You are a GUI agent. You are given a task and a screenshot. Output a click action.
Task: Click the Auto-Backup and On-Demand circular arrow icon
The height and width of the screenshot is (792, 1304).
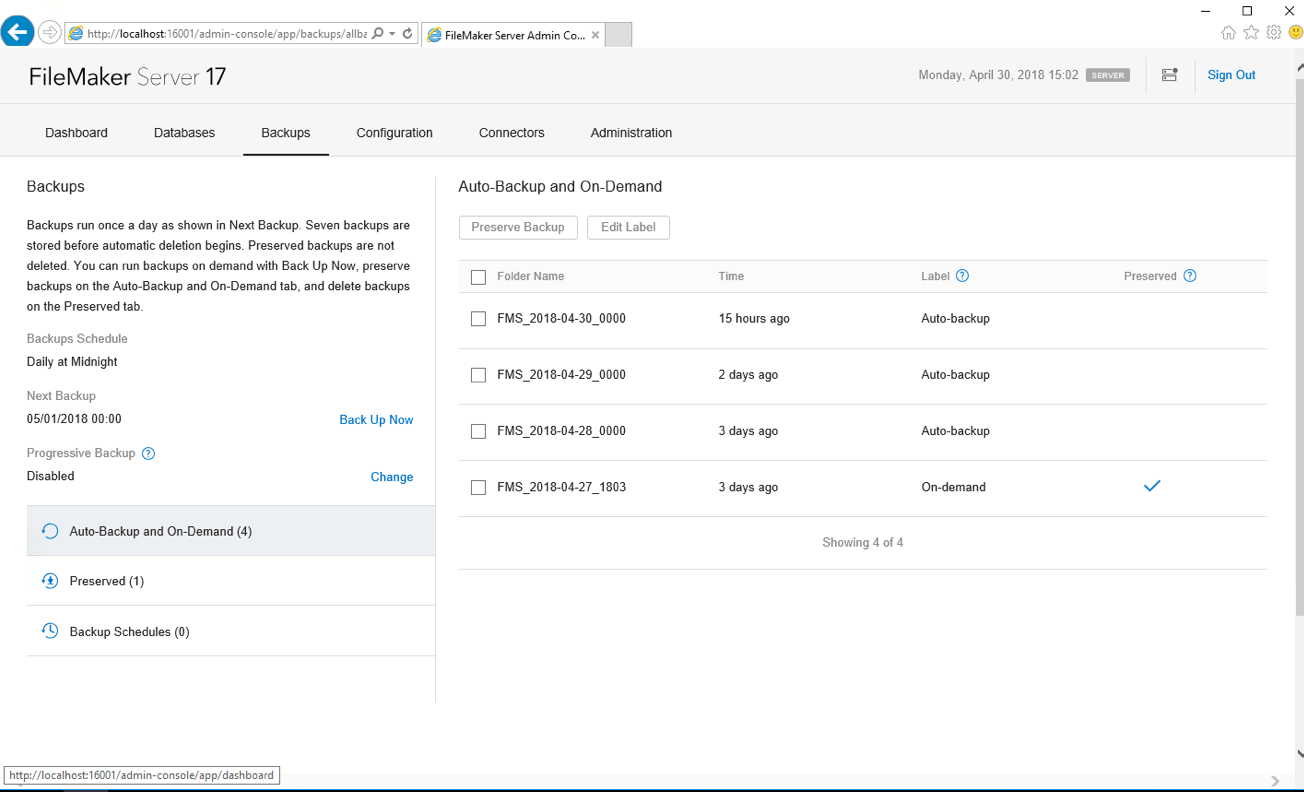pyautogui.click(x=50, y=531)
